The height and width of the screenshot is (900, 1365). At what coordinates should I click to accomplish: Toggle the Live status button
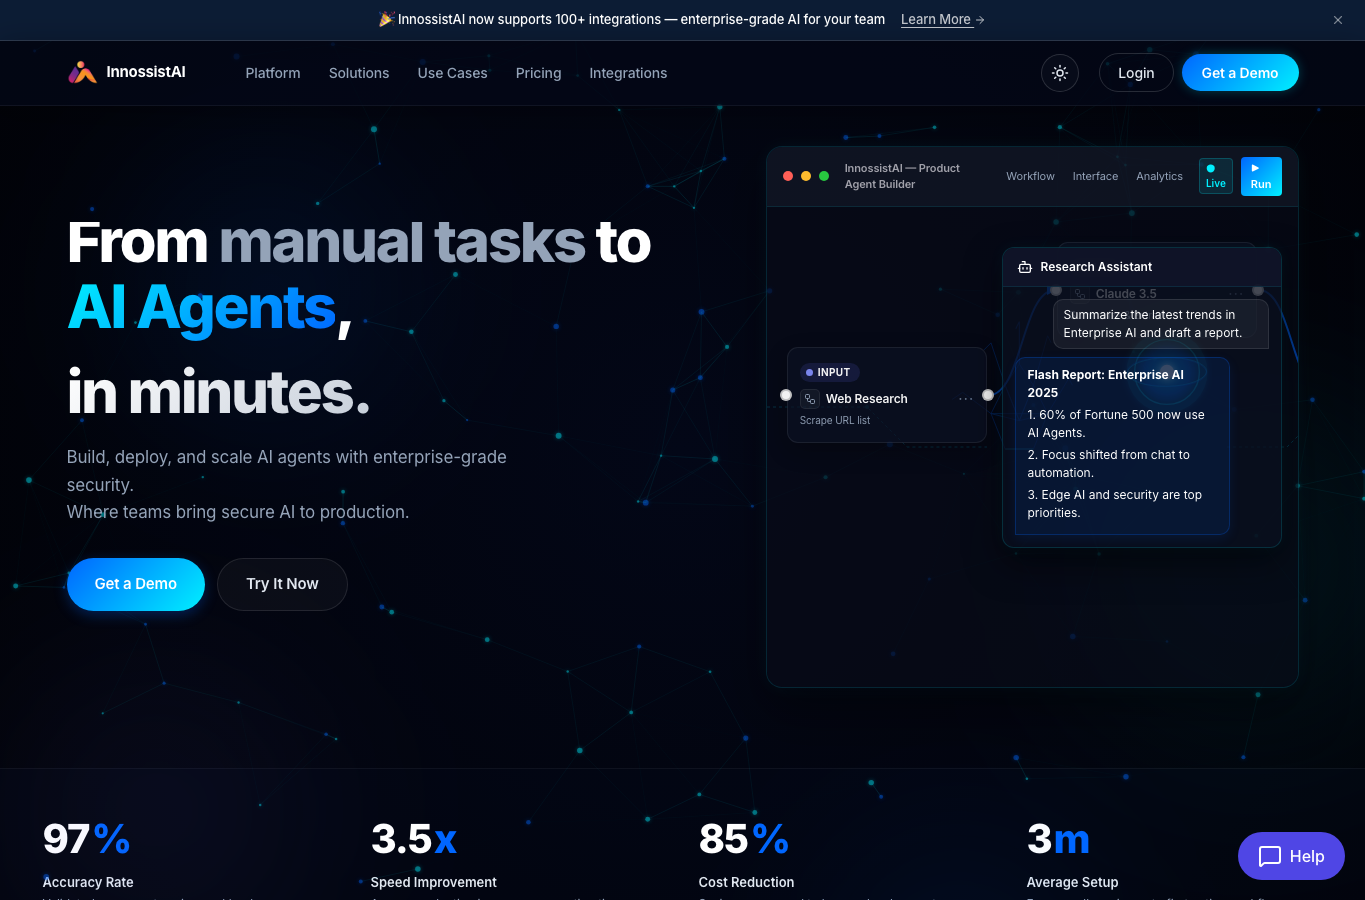(x=1216, y=176)
